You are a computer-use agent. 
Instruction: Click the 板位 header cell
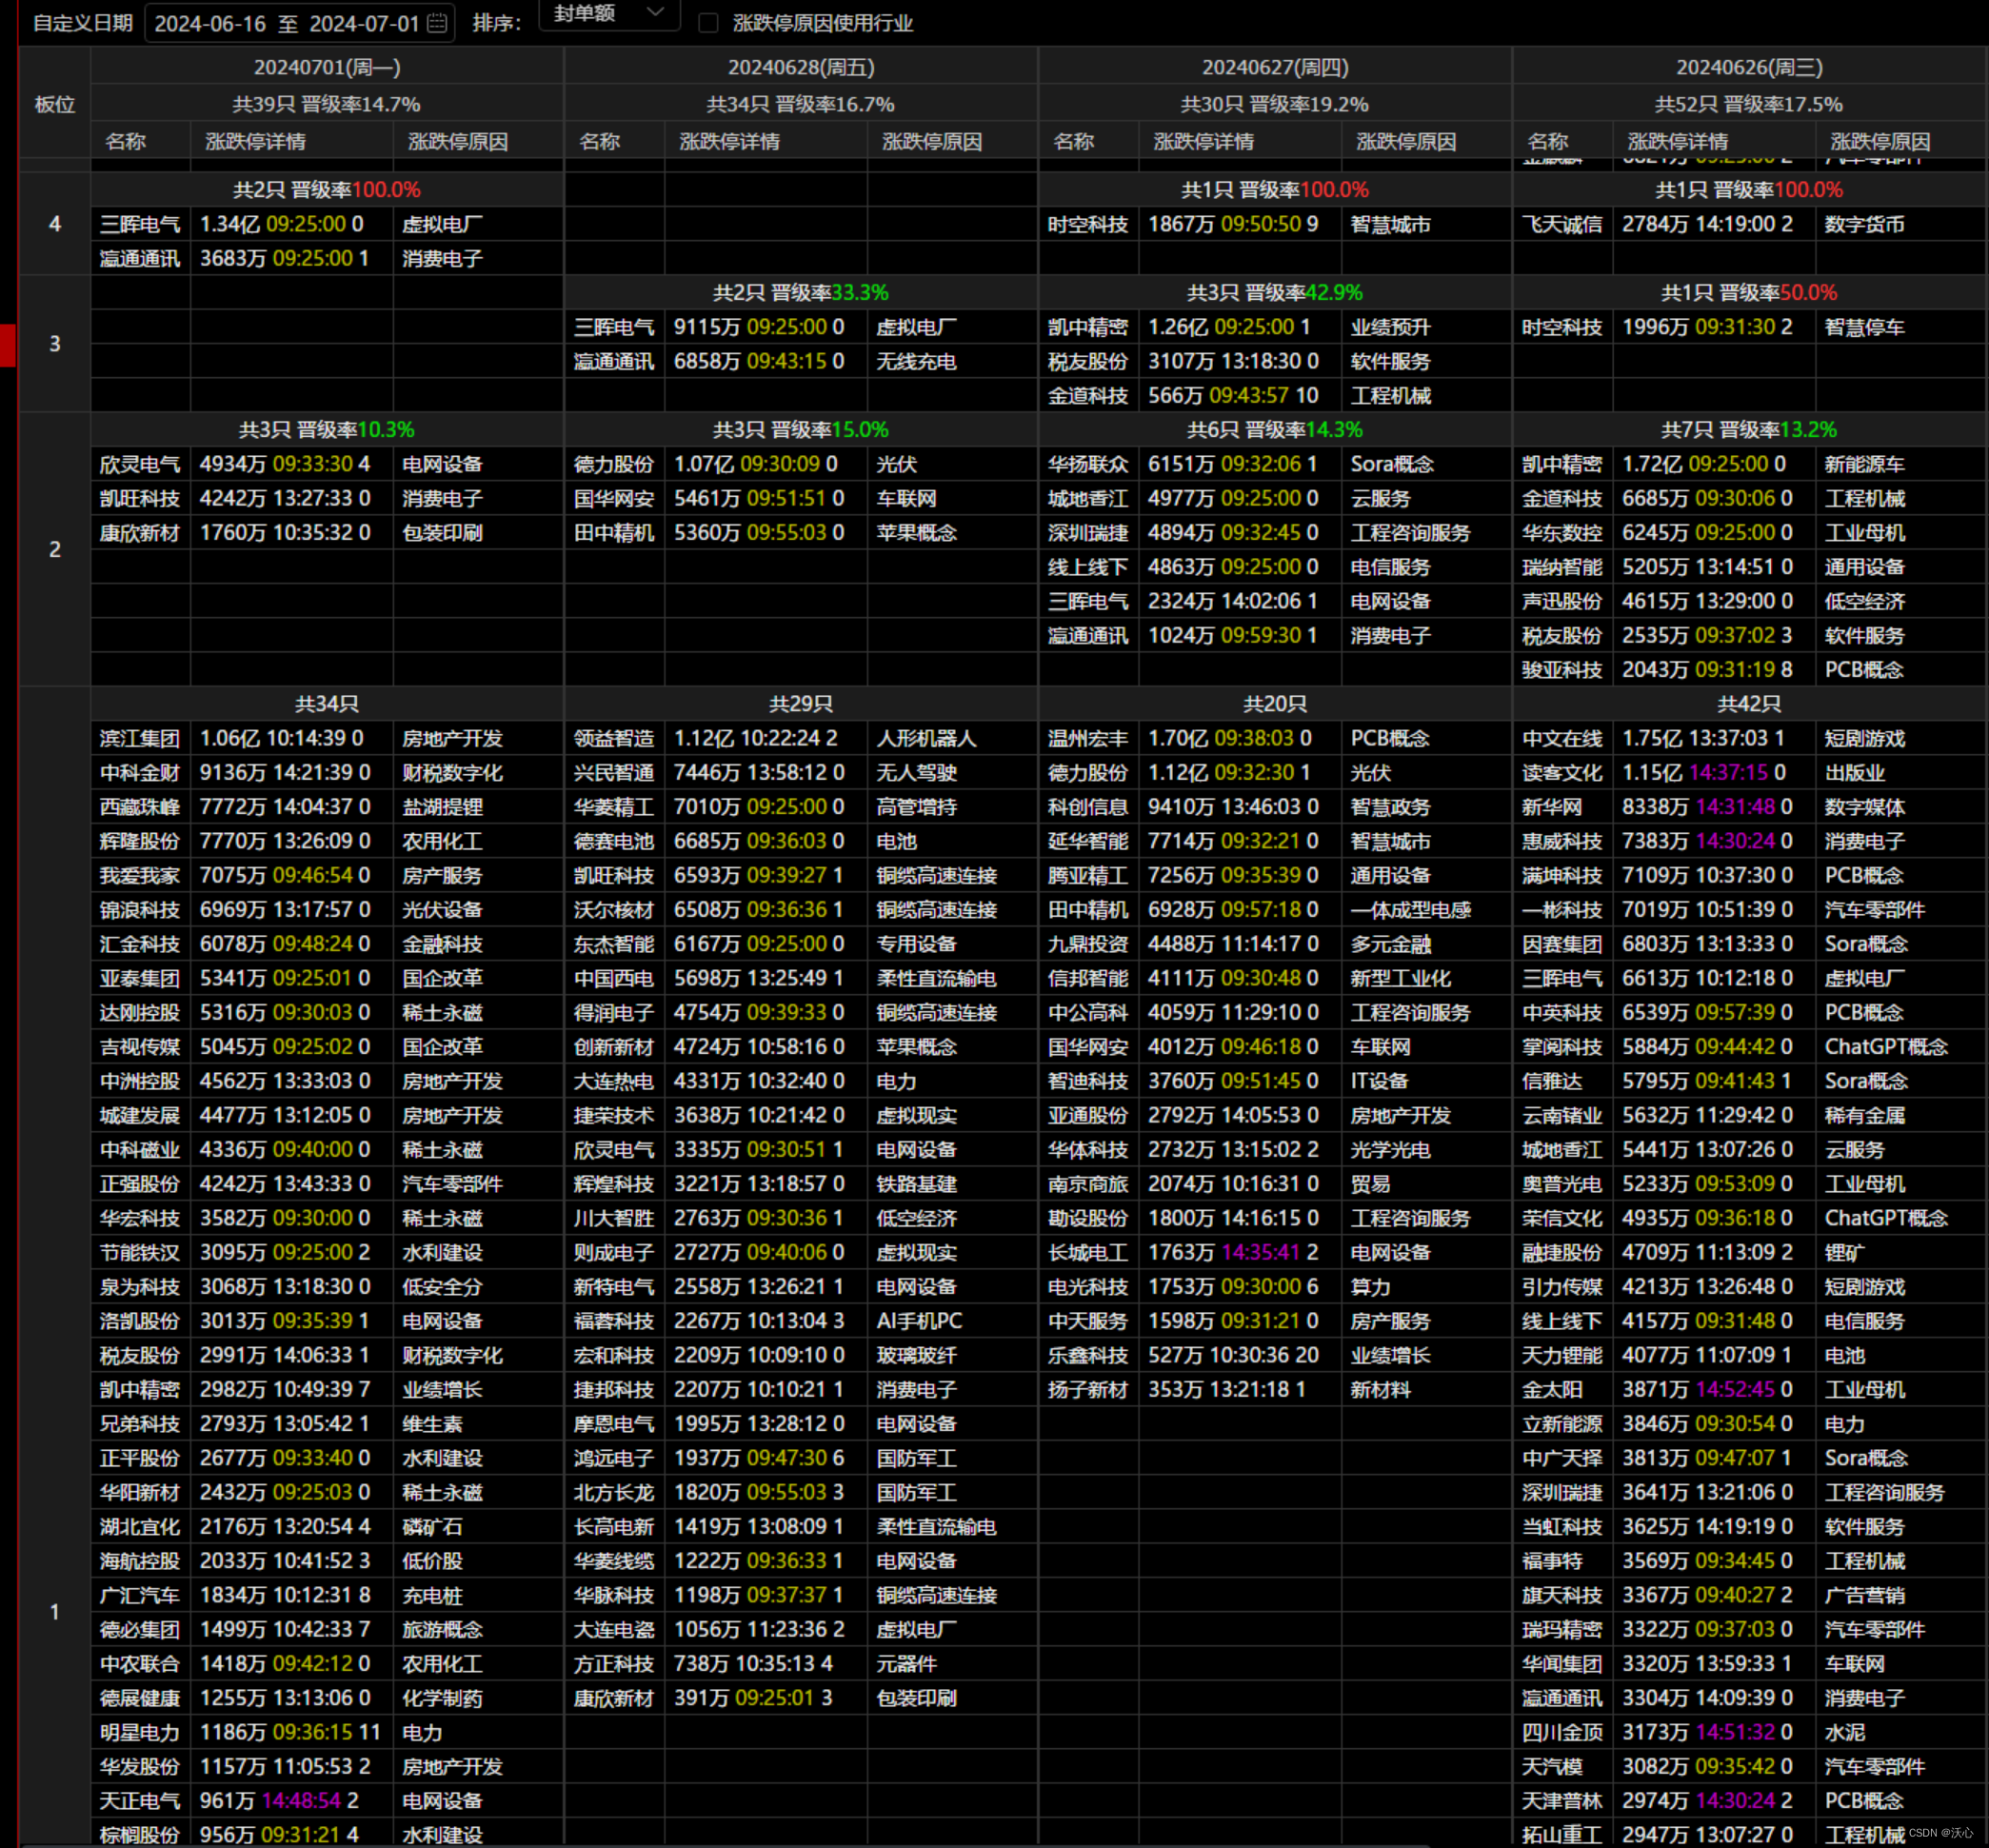(55, 104)
